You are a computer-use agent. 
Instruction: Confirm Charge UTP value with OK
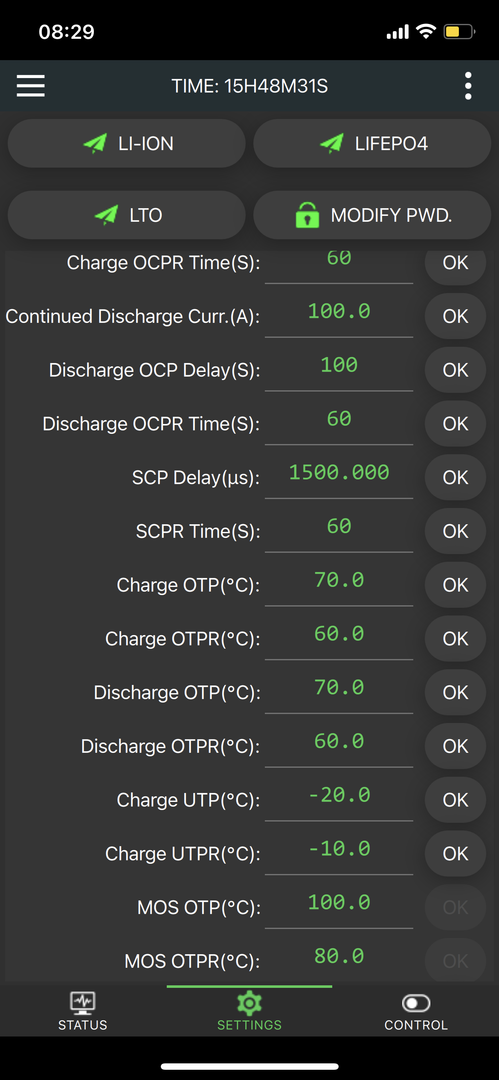(456, 800)
